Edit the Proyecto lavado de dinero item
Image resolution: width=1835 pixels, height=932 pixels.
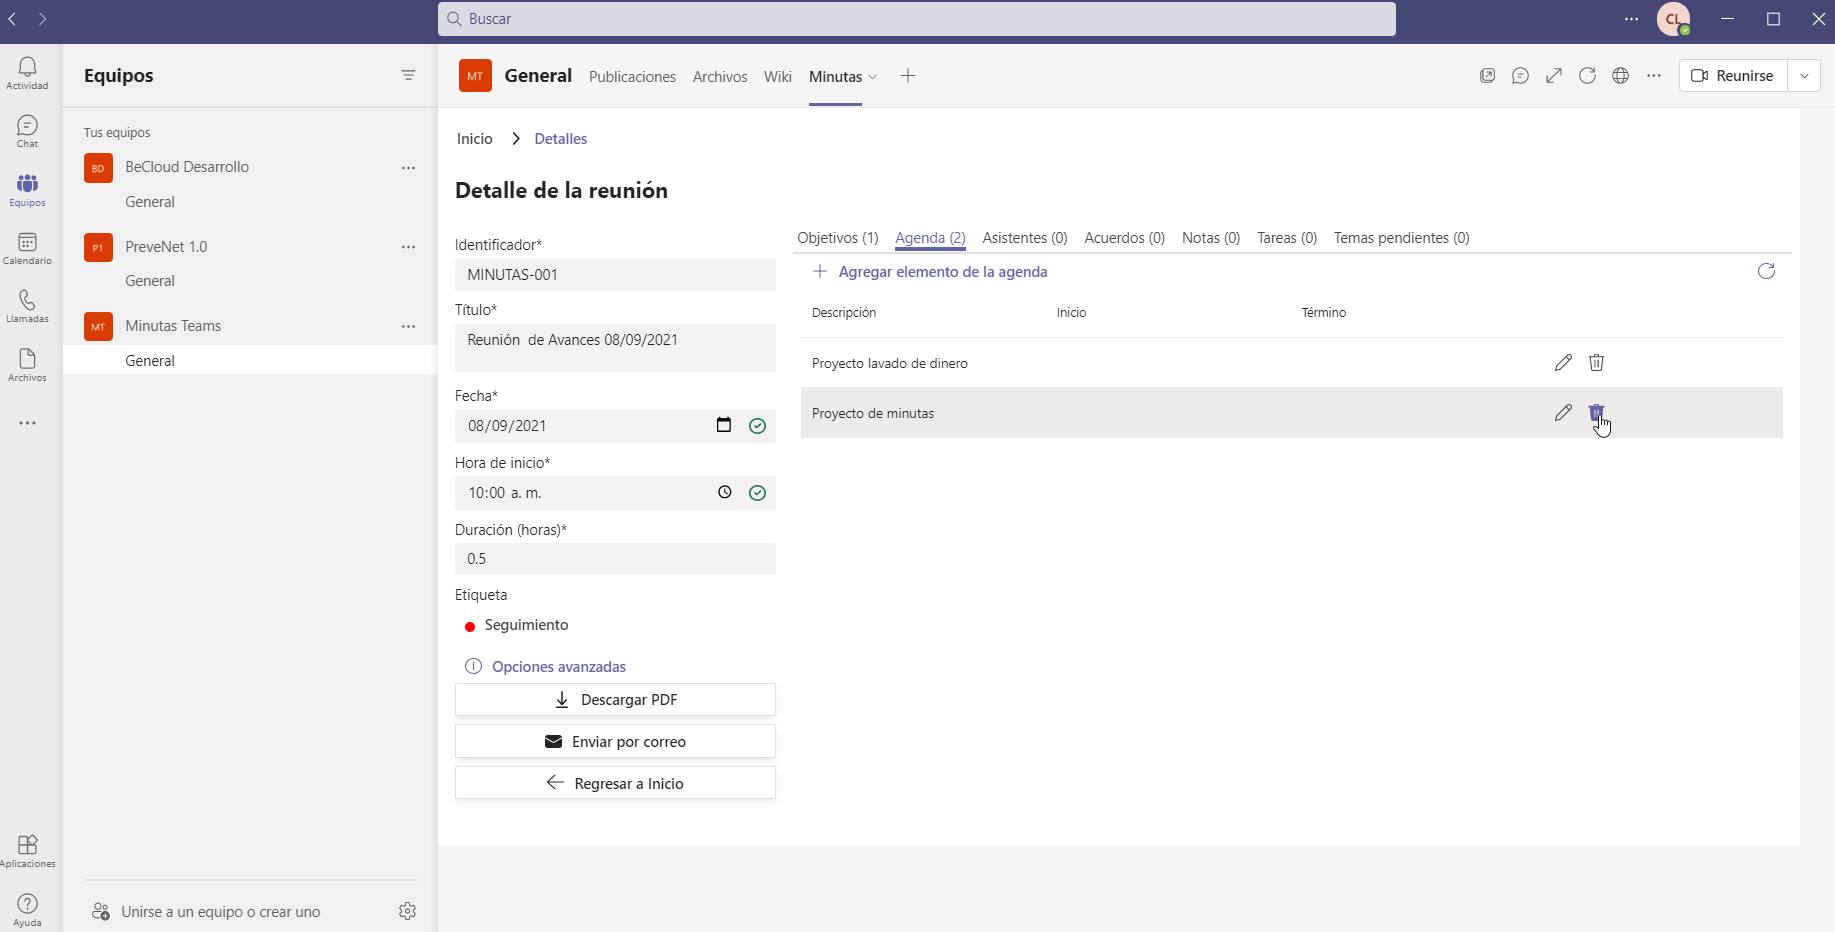pos(1563,363)
